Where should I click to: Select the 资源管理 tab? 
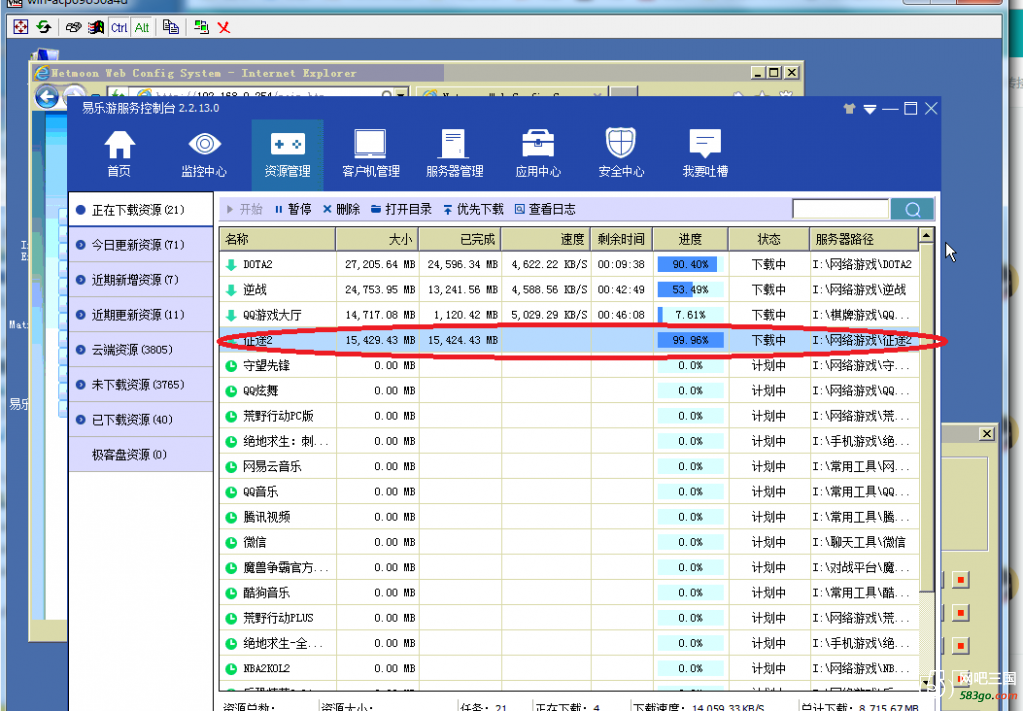287,154
